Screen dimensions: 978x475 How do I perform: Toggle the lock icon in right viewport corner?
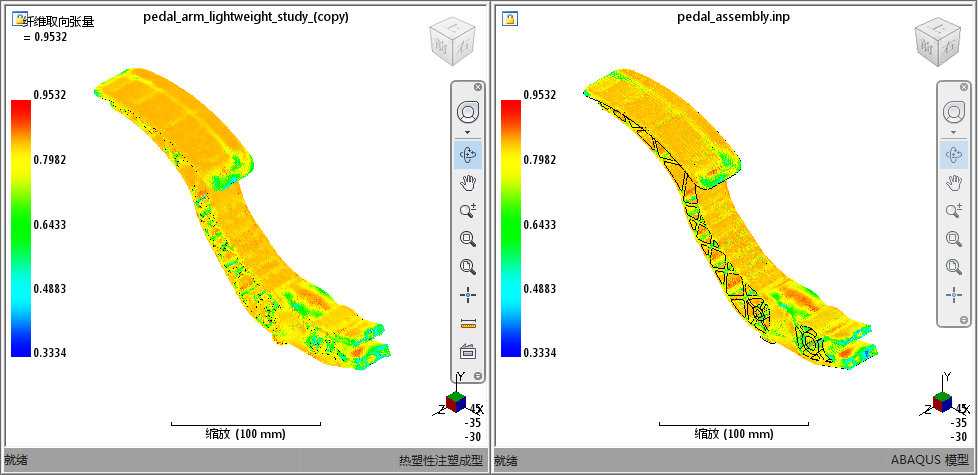(510, 18)
